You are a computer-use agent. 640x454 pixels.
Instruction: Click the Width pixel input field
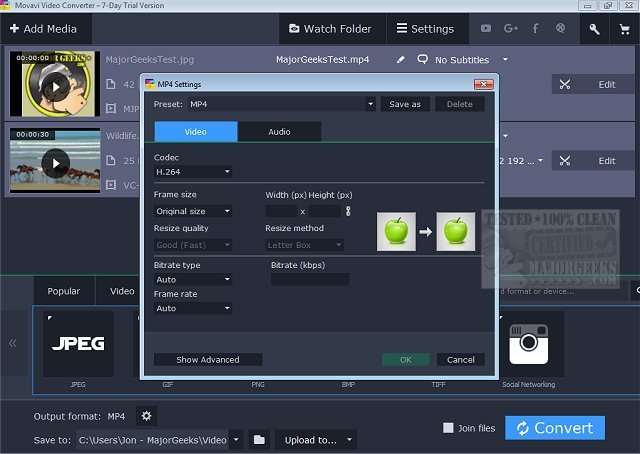coord(281,211)
